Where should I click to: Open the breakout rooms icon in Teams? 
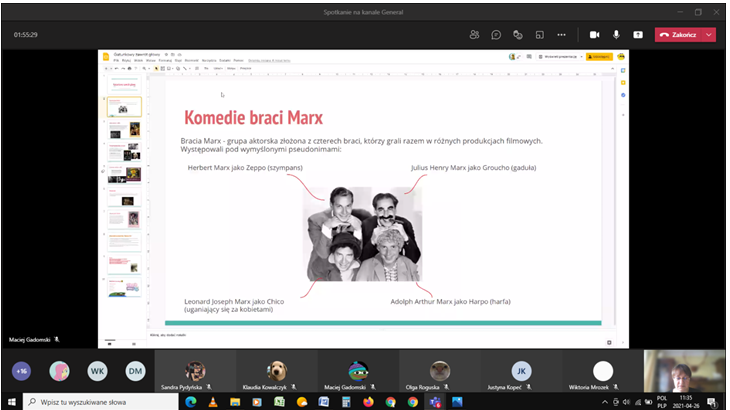[x=540, y=34]
